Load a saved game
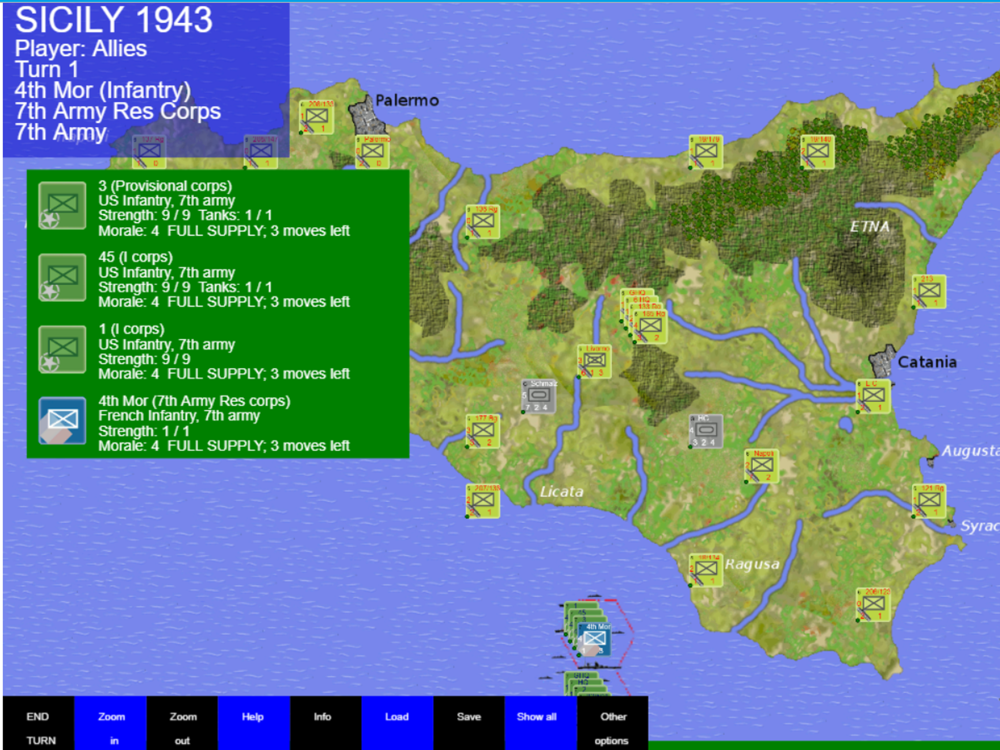The image size is (1000, 750). pos(397,728)
